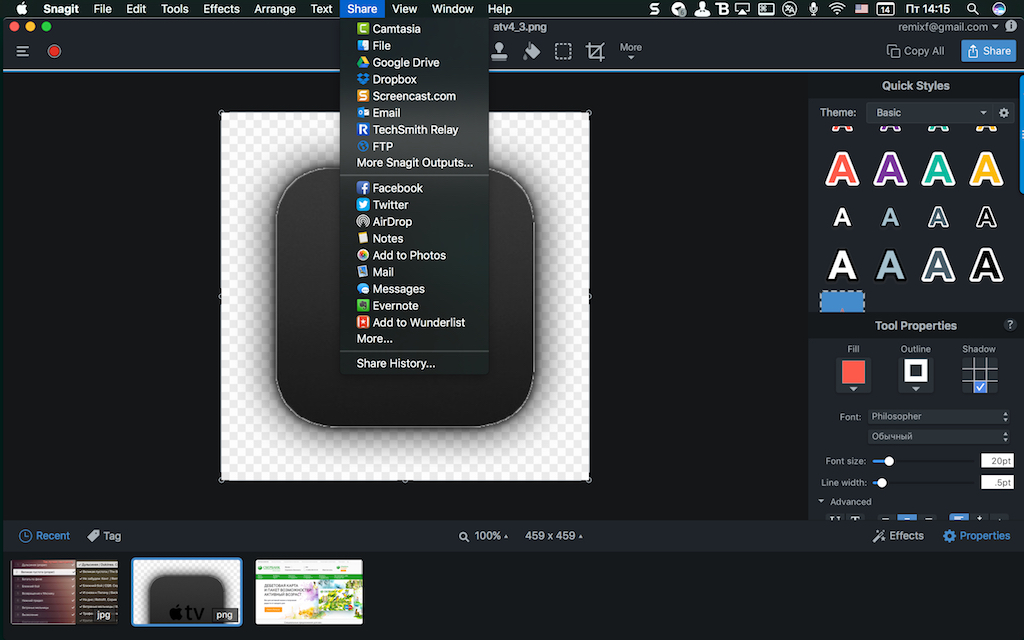
Task: Click the blue Share button
Action: pos(989,51)
